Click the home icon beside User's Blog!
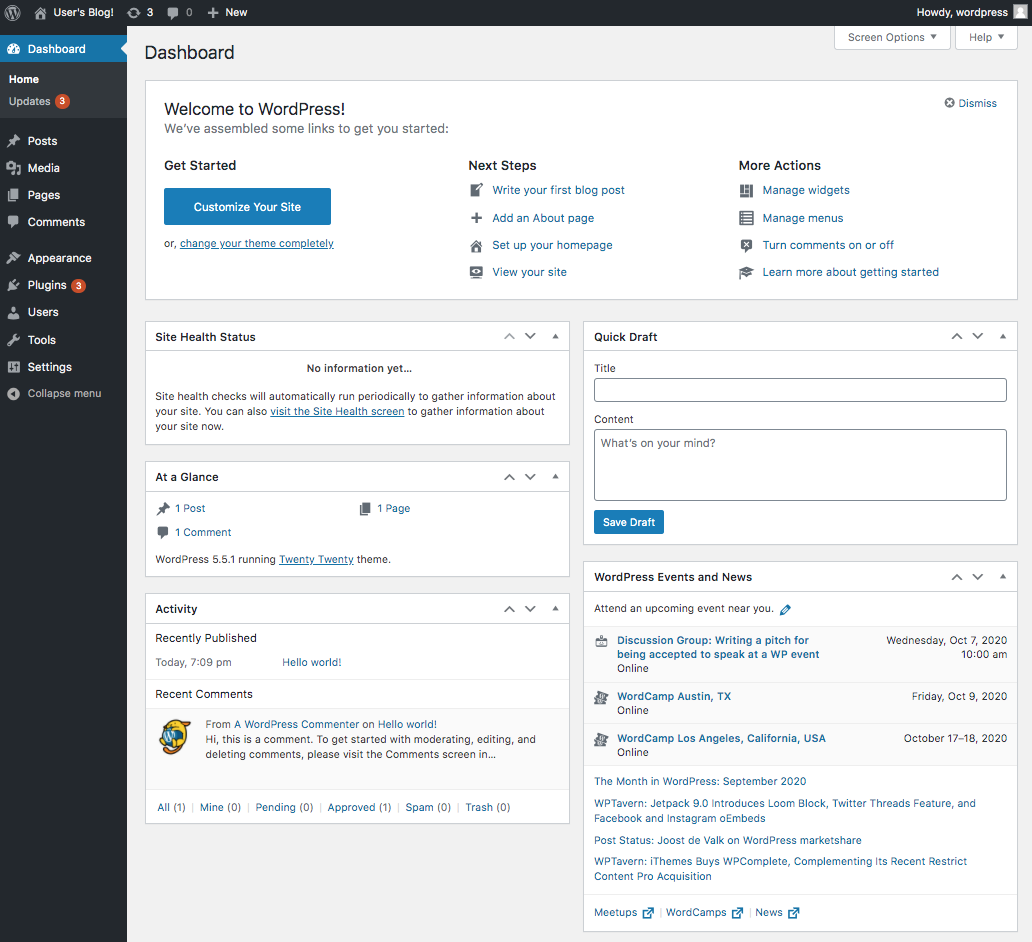1032x942 pixels. coord(40,13)
